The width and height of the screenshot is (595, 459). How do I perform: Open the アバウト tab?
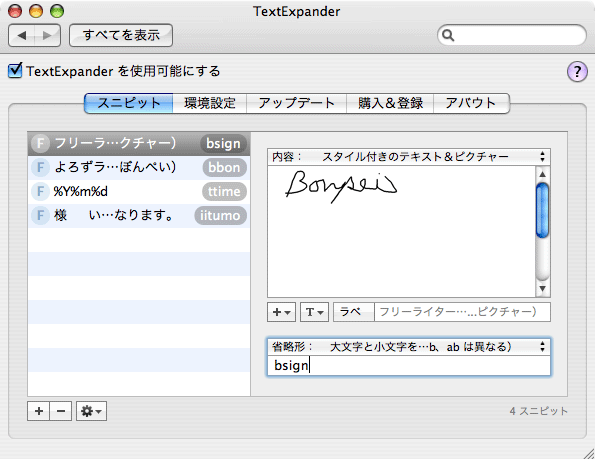[x=471, y=103]
